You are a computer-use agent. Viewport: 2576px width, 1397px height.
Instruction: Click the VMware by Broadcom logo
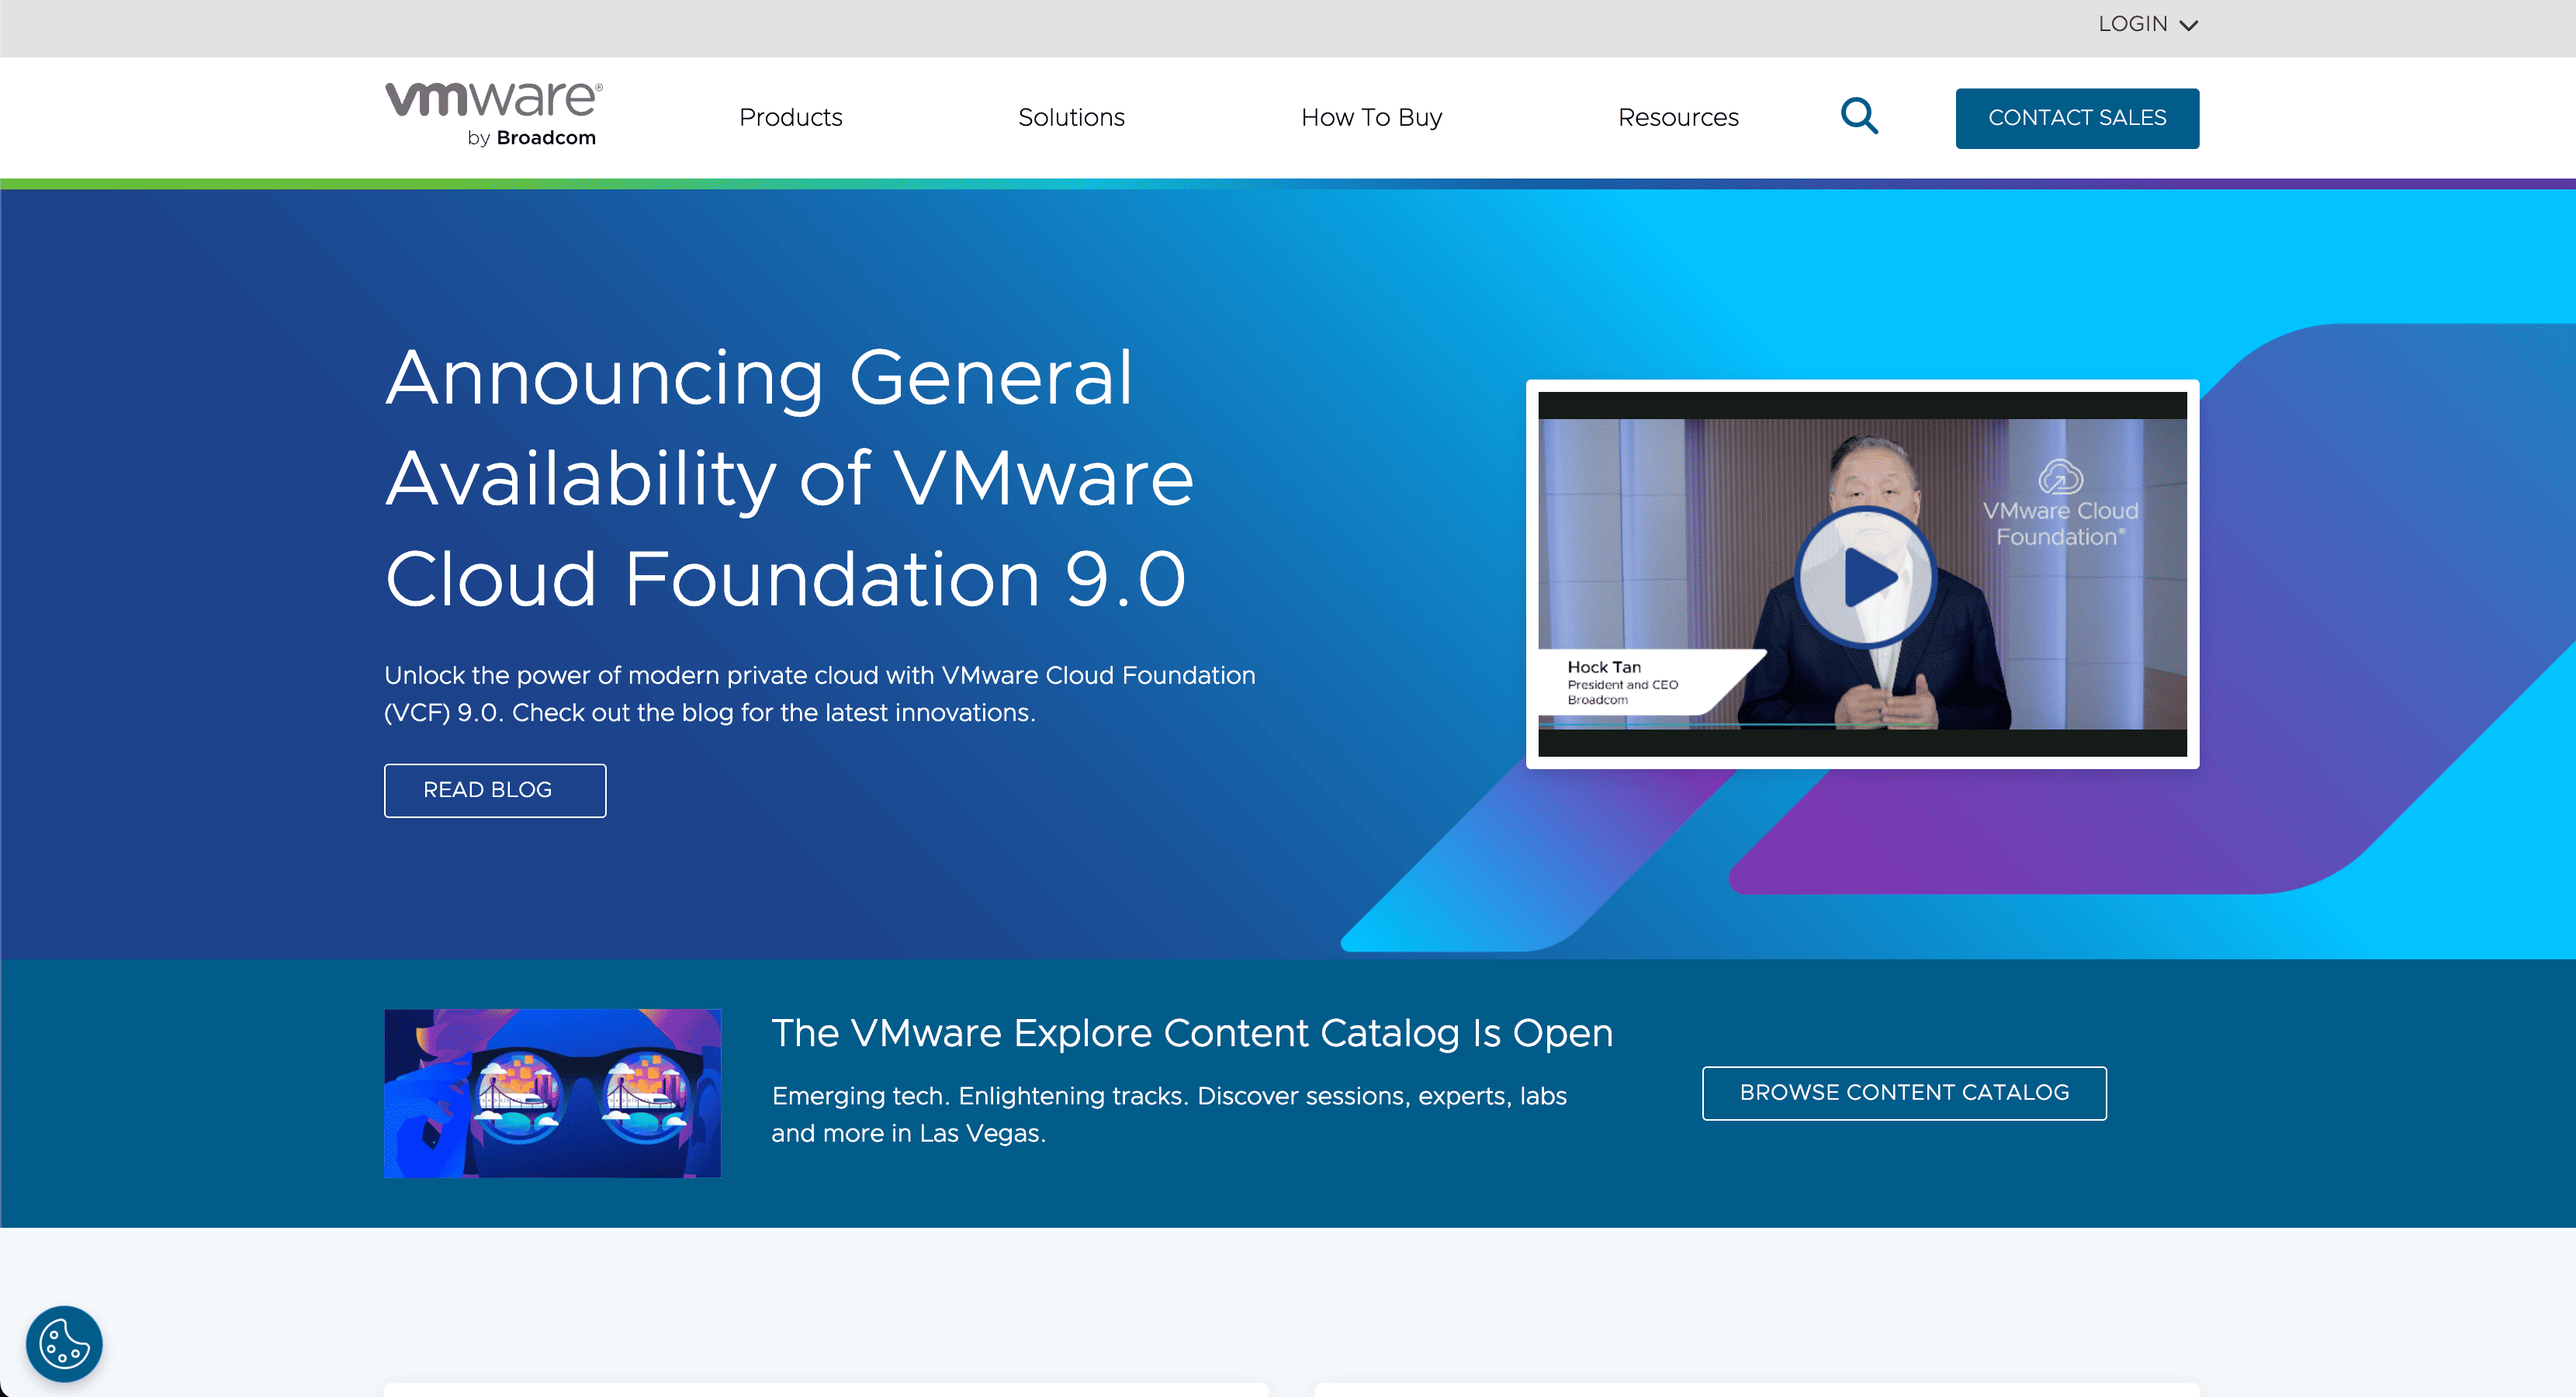[491, 112]
